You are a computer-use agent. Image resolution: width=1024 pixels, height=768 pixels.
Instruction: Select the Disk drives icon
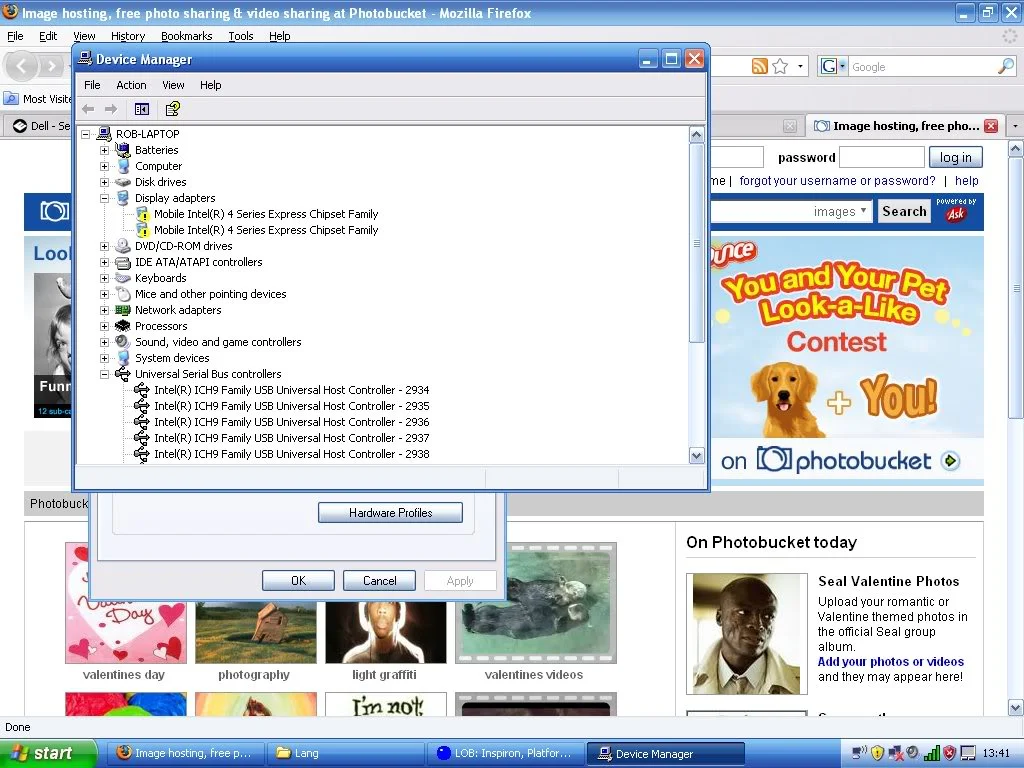coord(123,182)
